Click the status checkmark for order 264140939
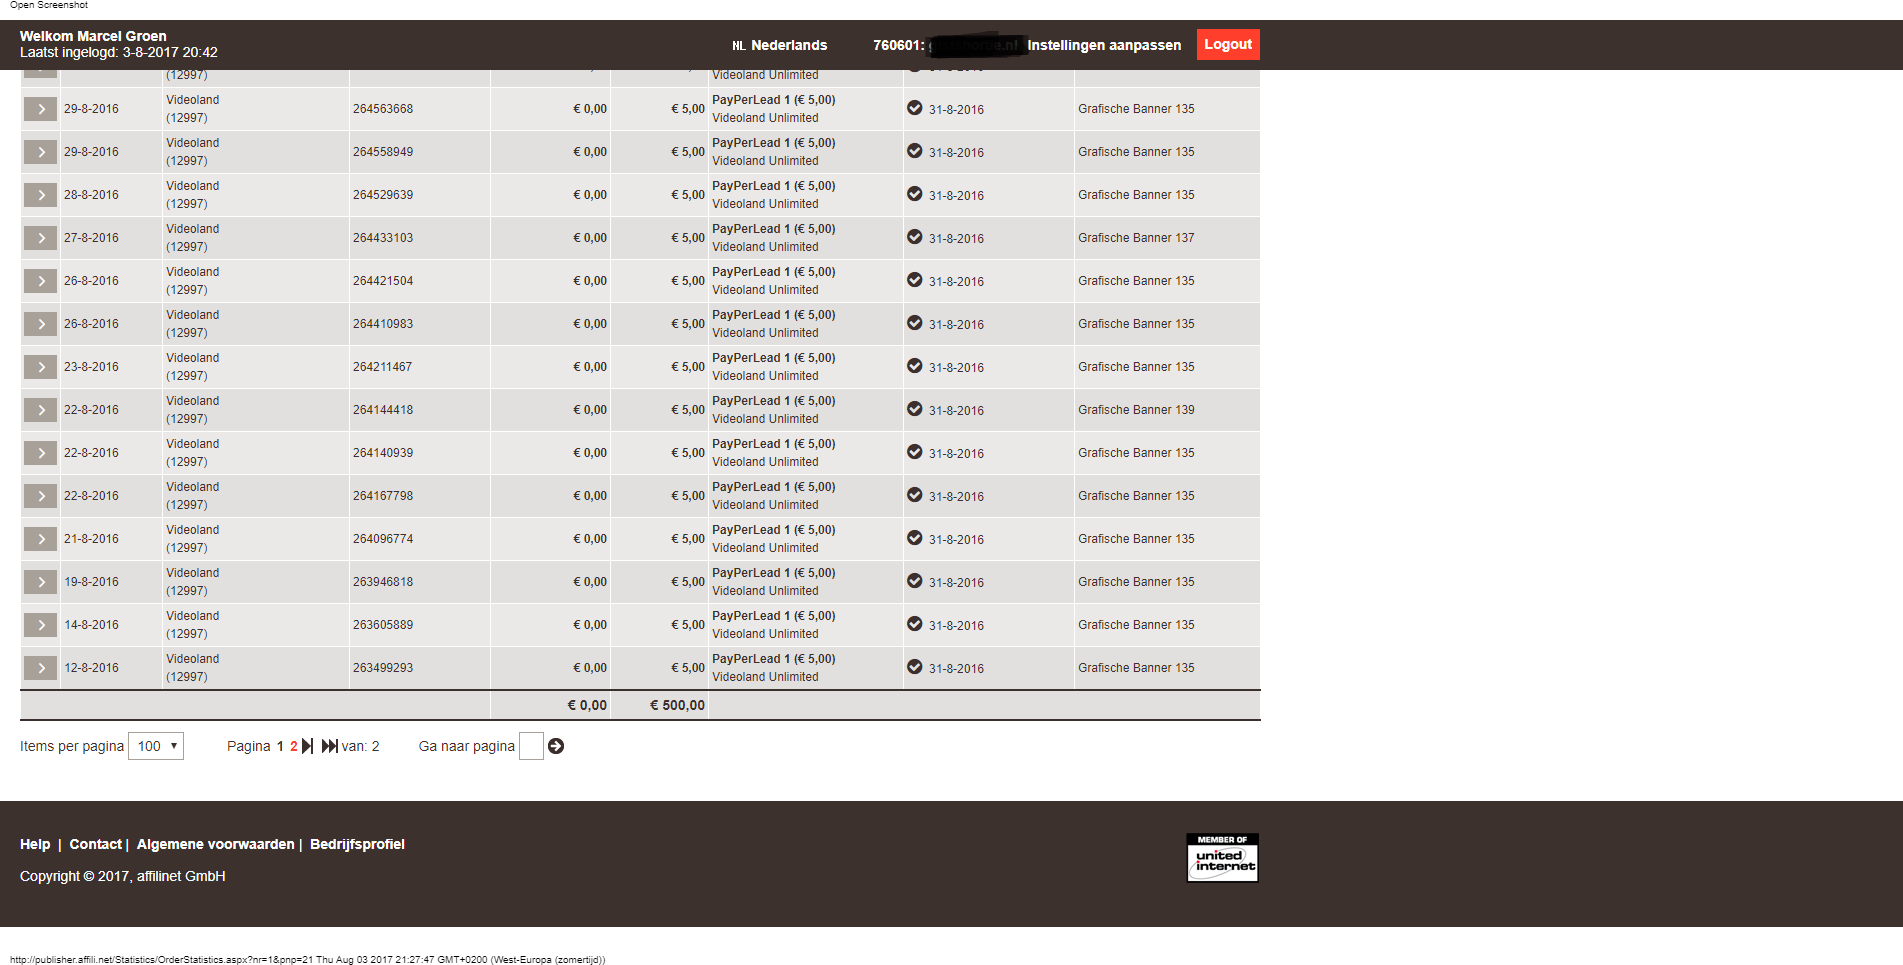 (915, 452)
